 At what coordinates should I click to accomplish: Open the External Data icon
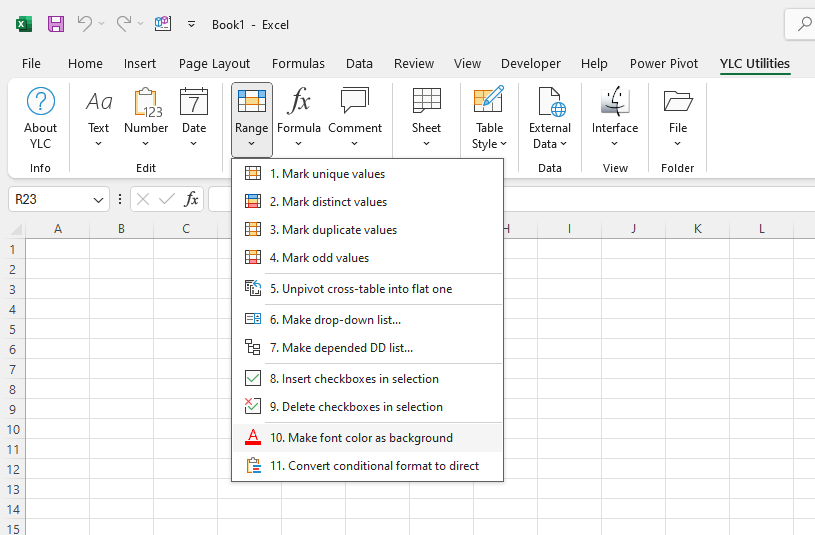point(550,102)
